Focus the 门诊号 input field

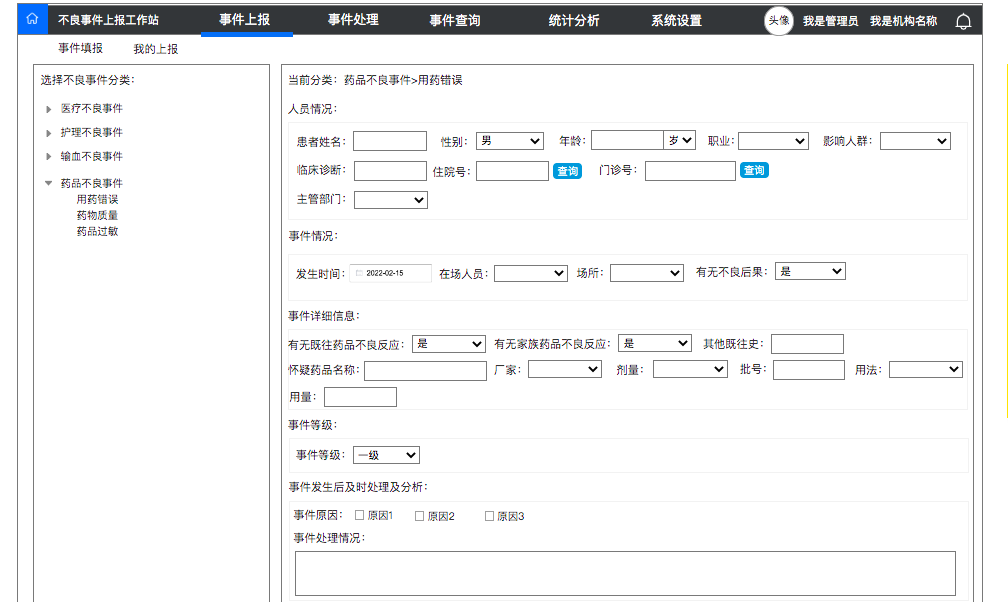pyautogui.click(x=690, y=171)
